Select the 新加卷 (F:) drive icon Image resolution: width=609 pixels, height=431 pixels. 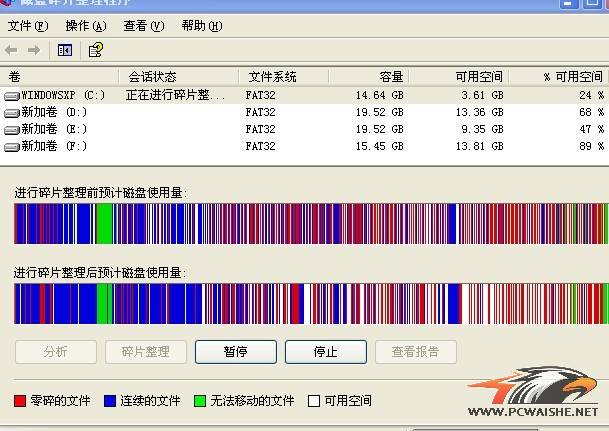click(12, 146)
